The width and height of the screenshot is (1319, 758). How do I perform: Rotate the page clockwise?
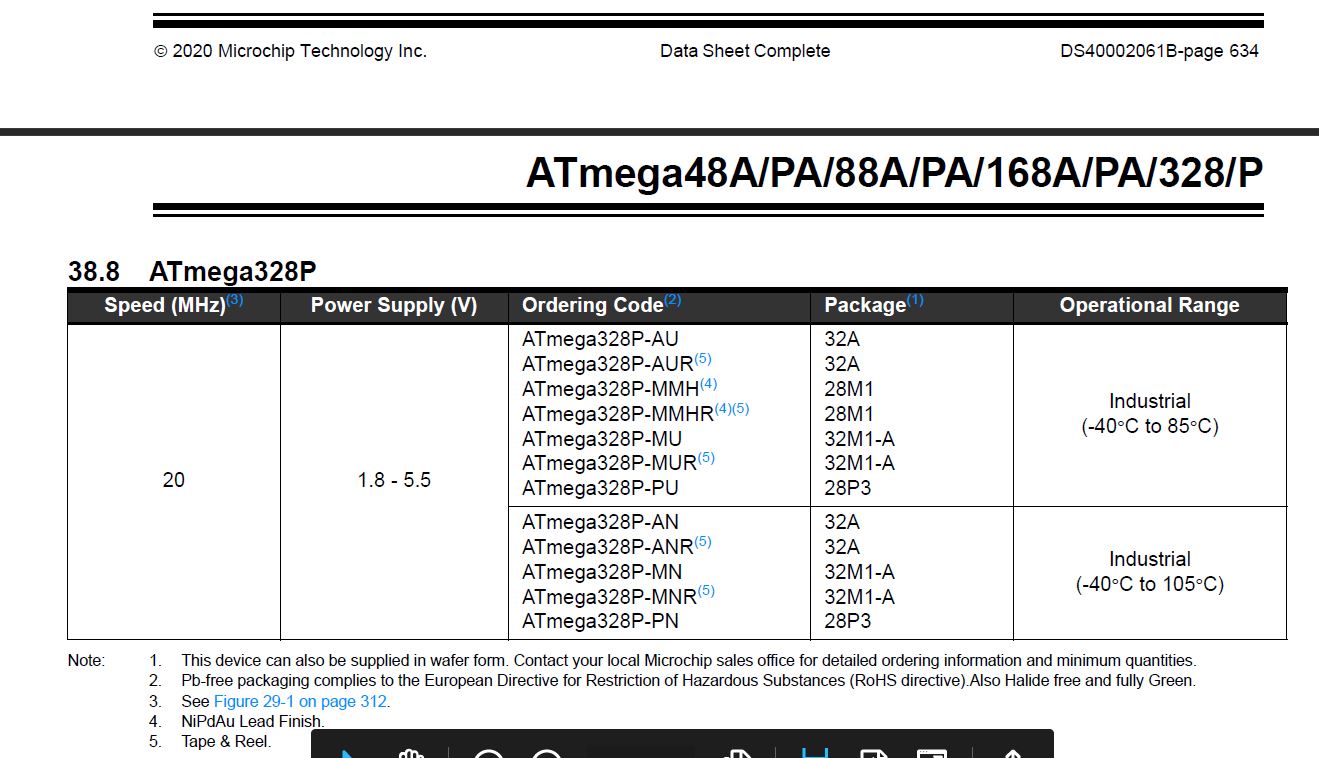[x=736, y=752]
